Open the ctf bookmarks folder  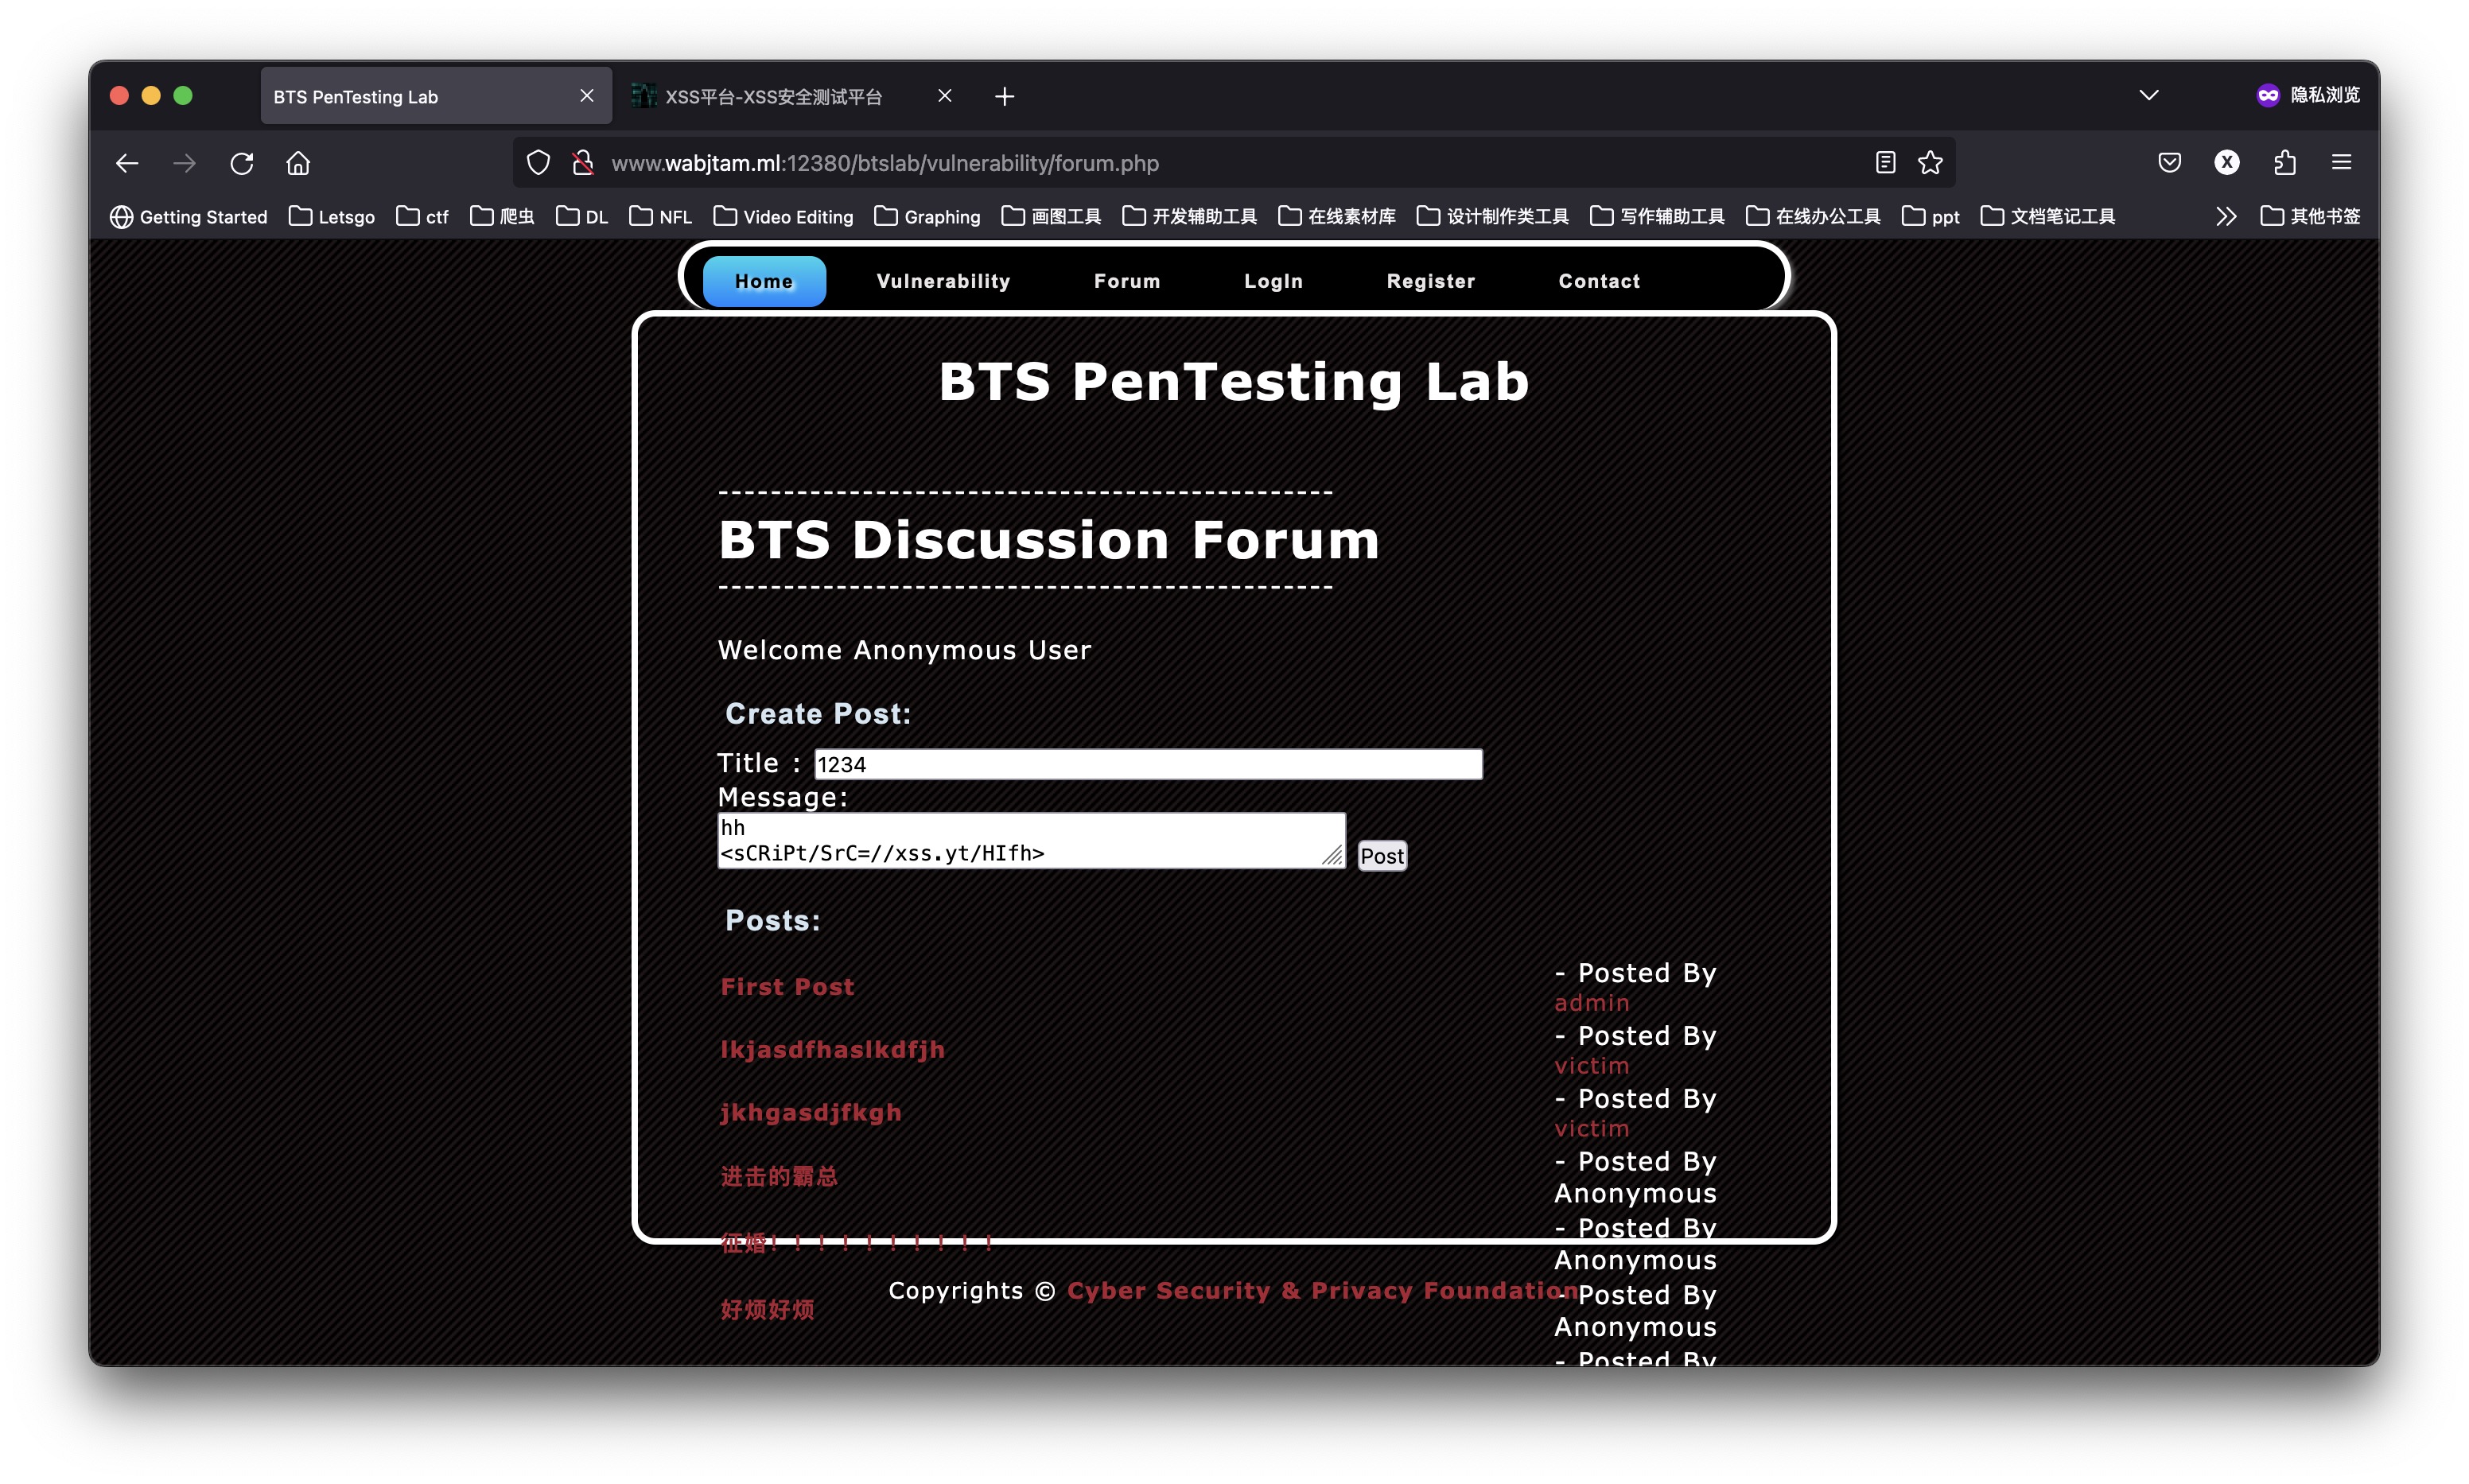tap(422, 217)
